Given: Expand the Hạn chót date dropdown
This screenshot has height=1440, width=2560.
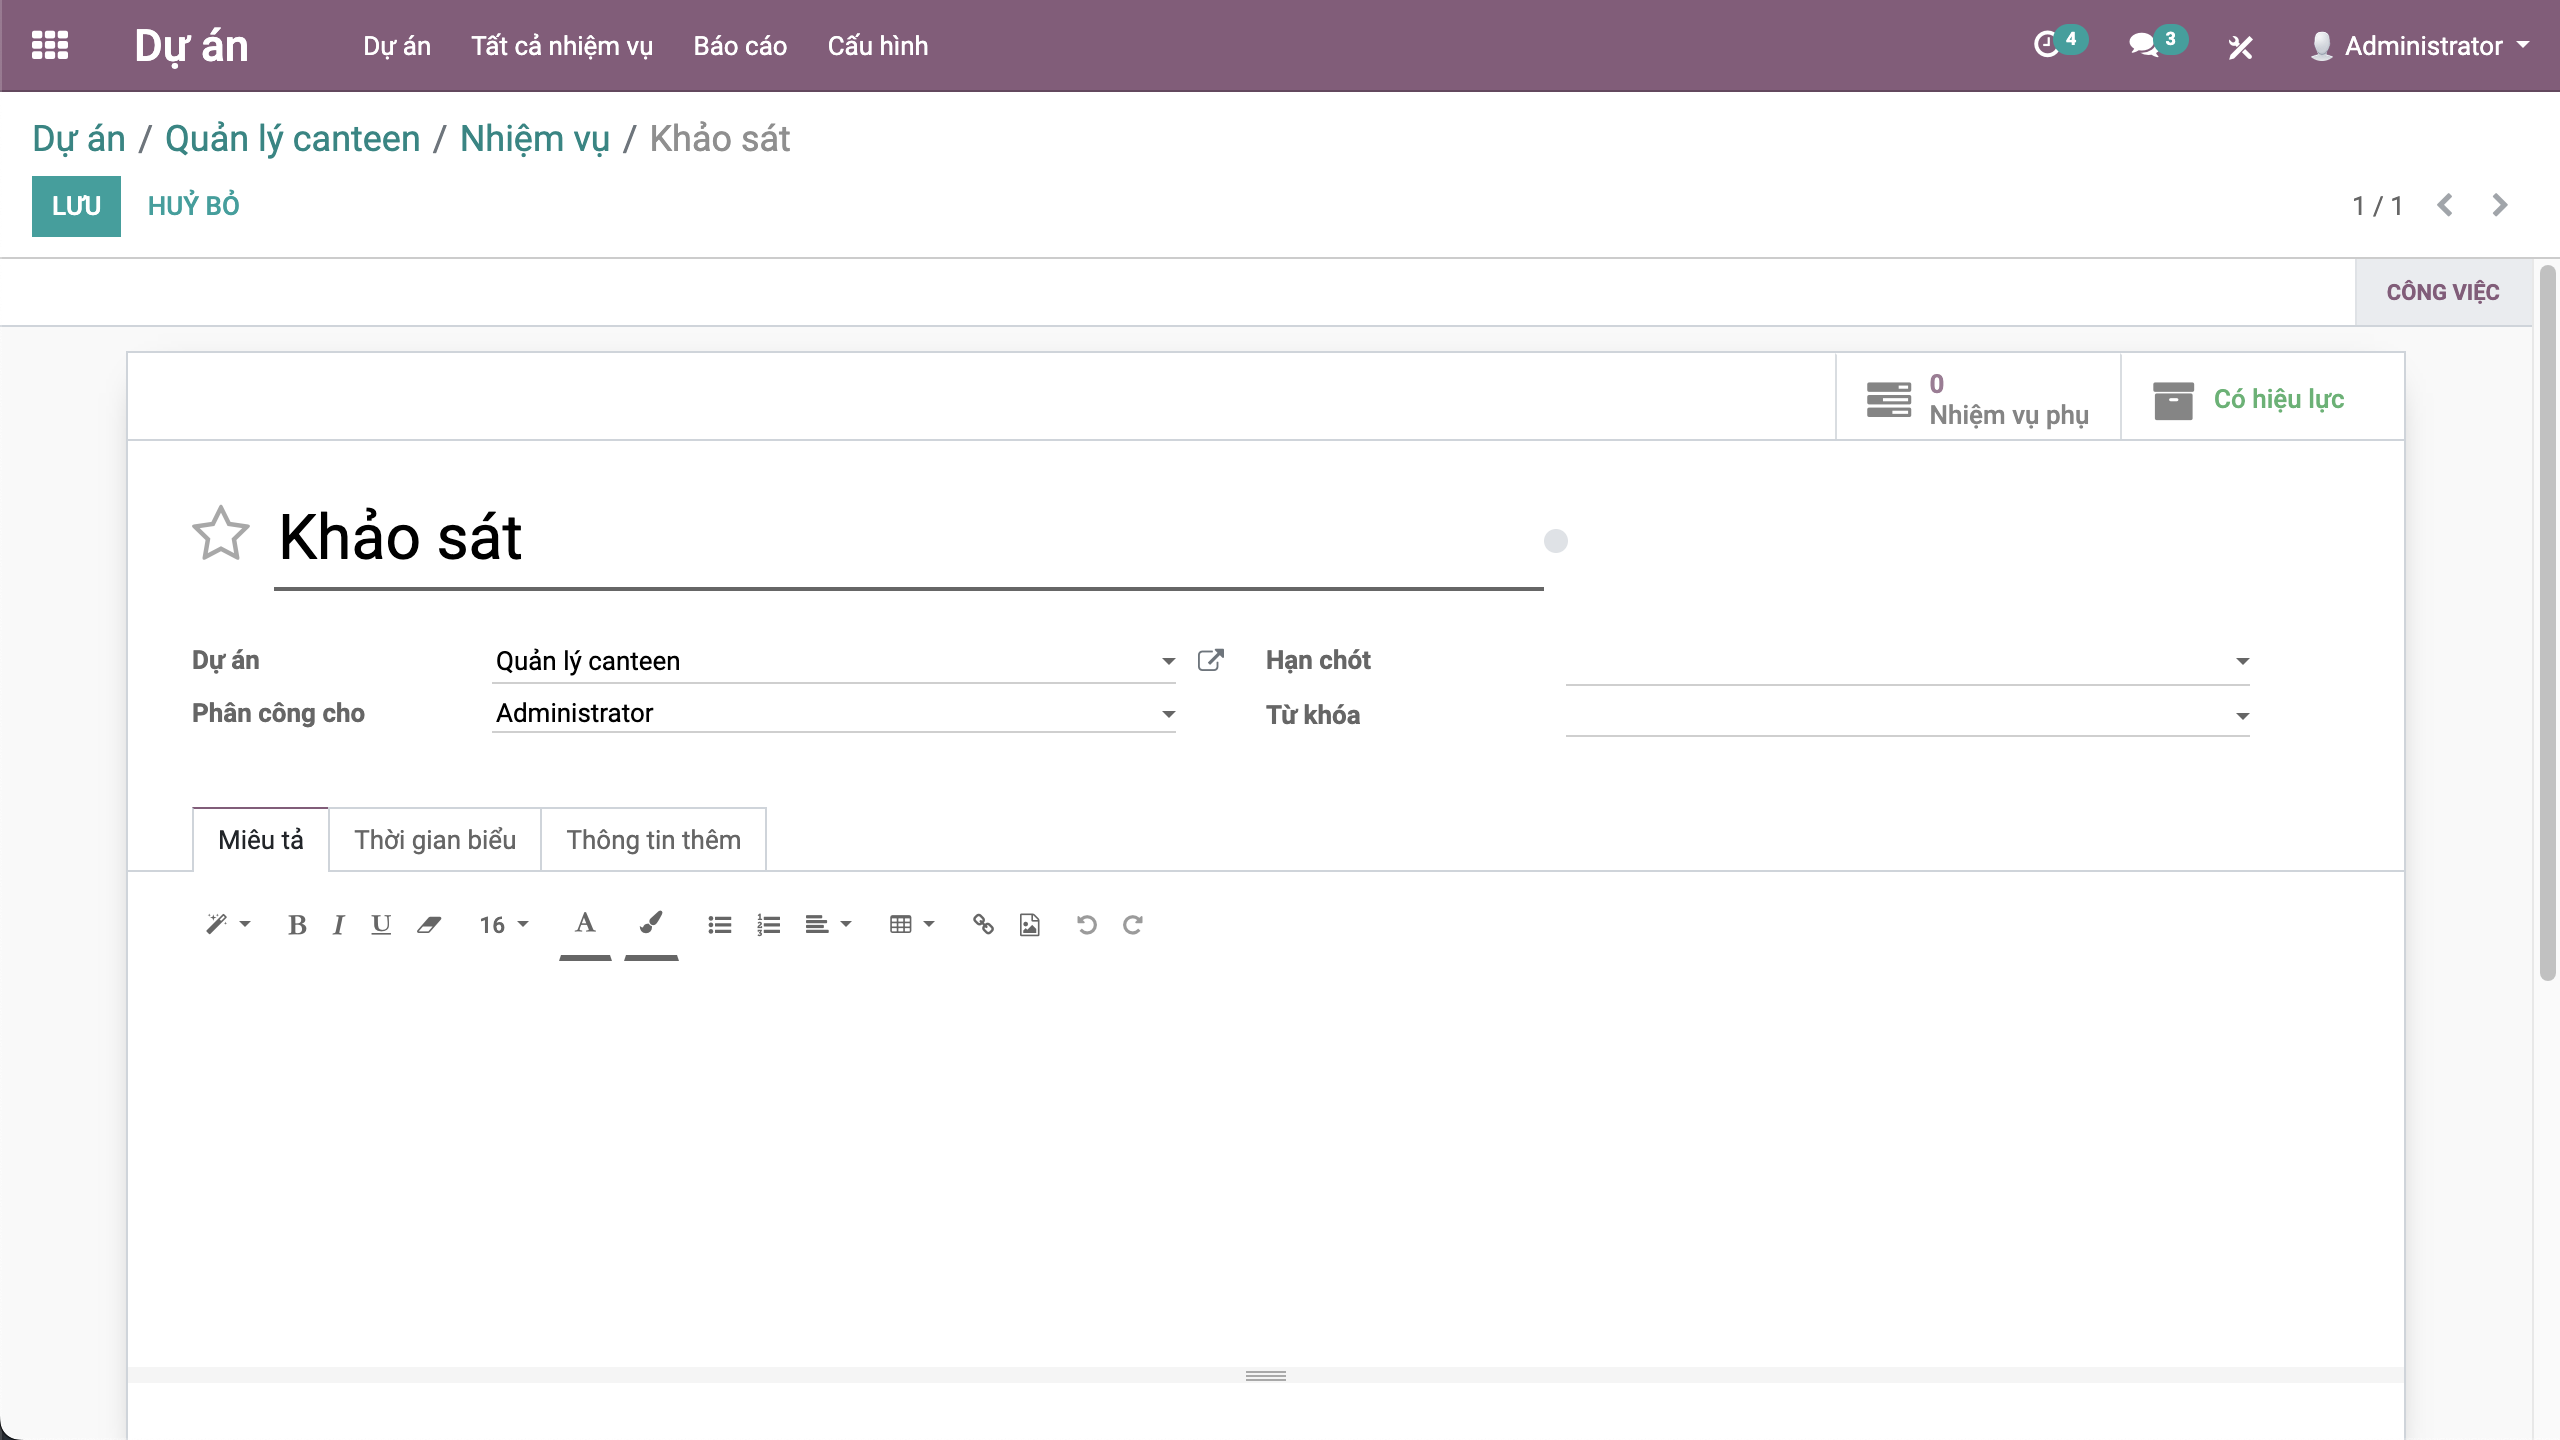Looking at the screenshot, I should click(x=2242, y=661).
